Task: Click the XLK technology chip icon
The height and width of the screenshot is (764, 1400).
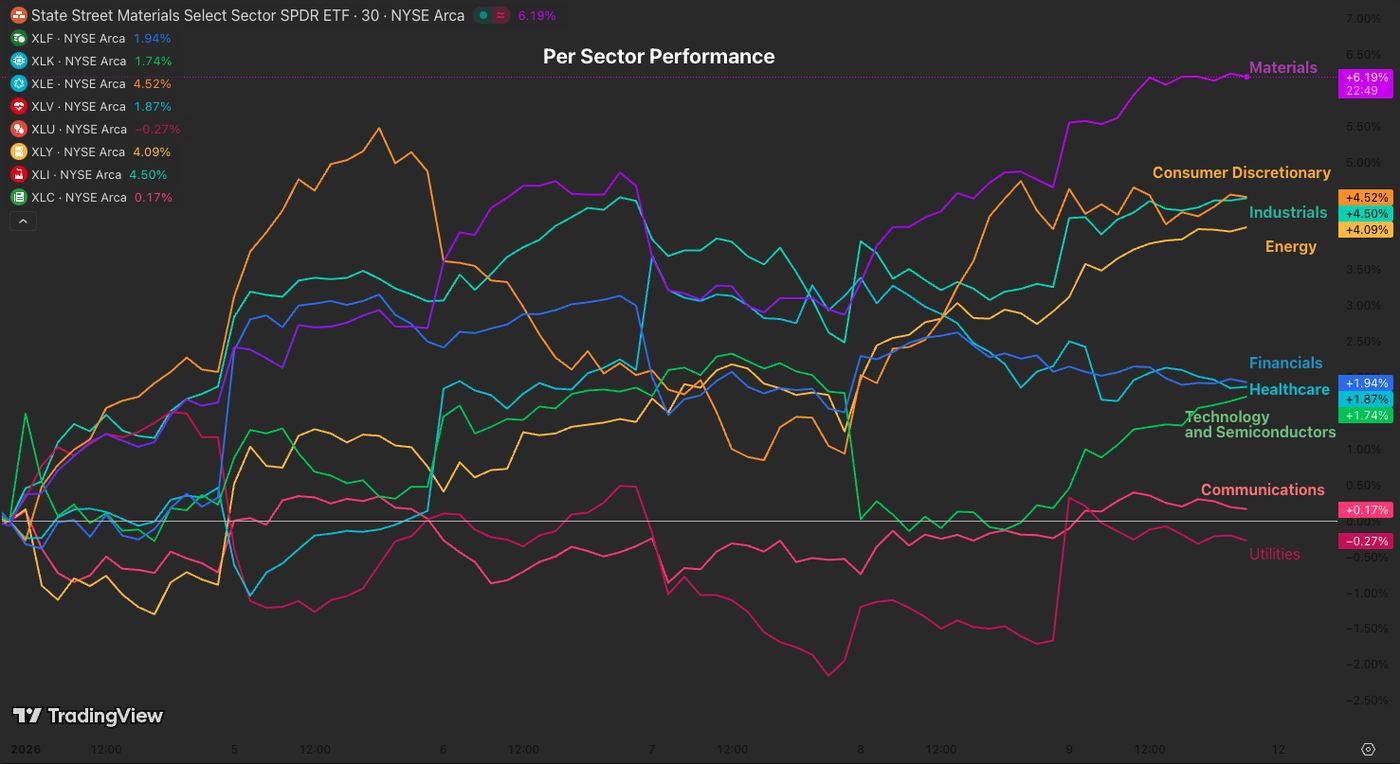Action: pyautogui.click(x=18, y=61)
